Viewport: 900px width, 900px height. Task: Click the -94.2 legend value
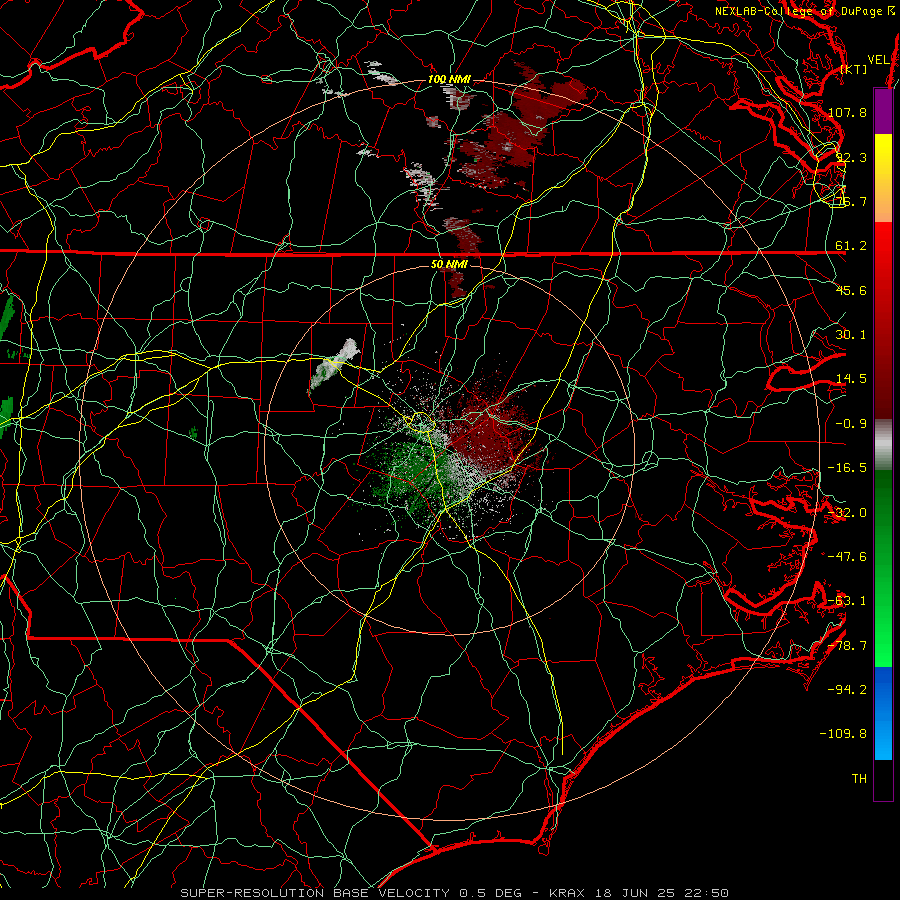click(x=847, y=689)
